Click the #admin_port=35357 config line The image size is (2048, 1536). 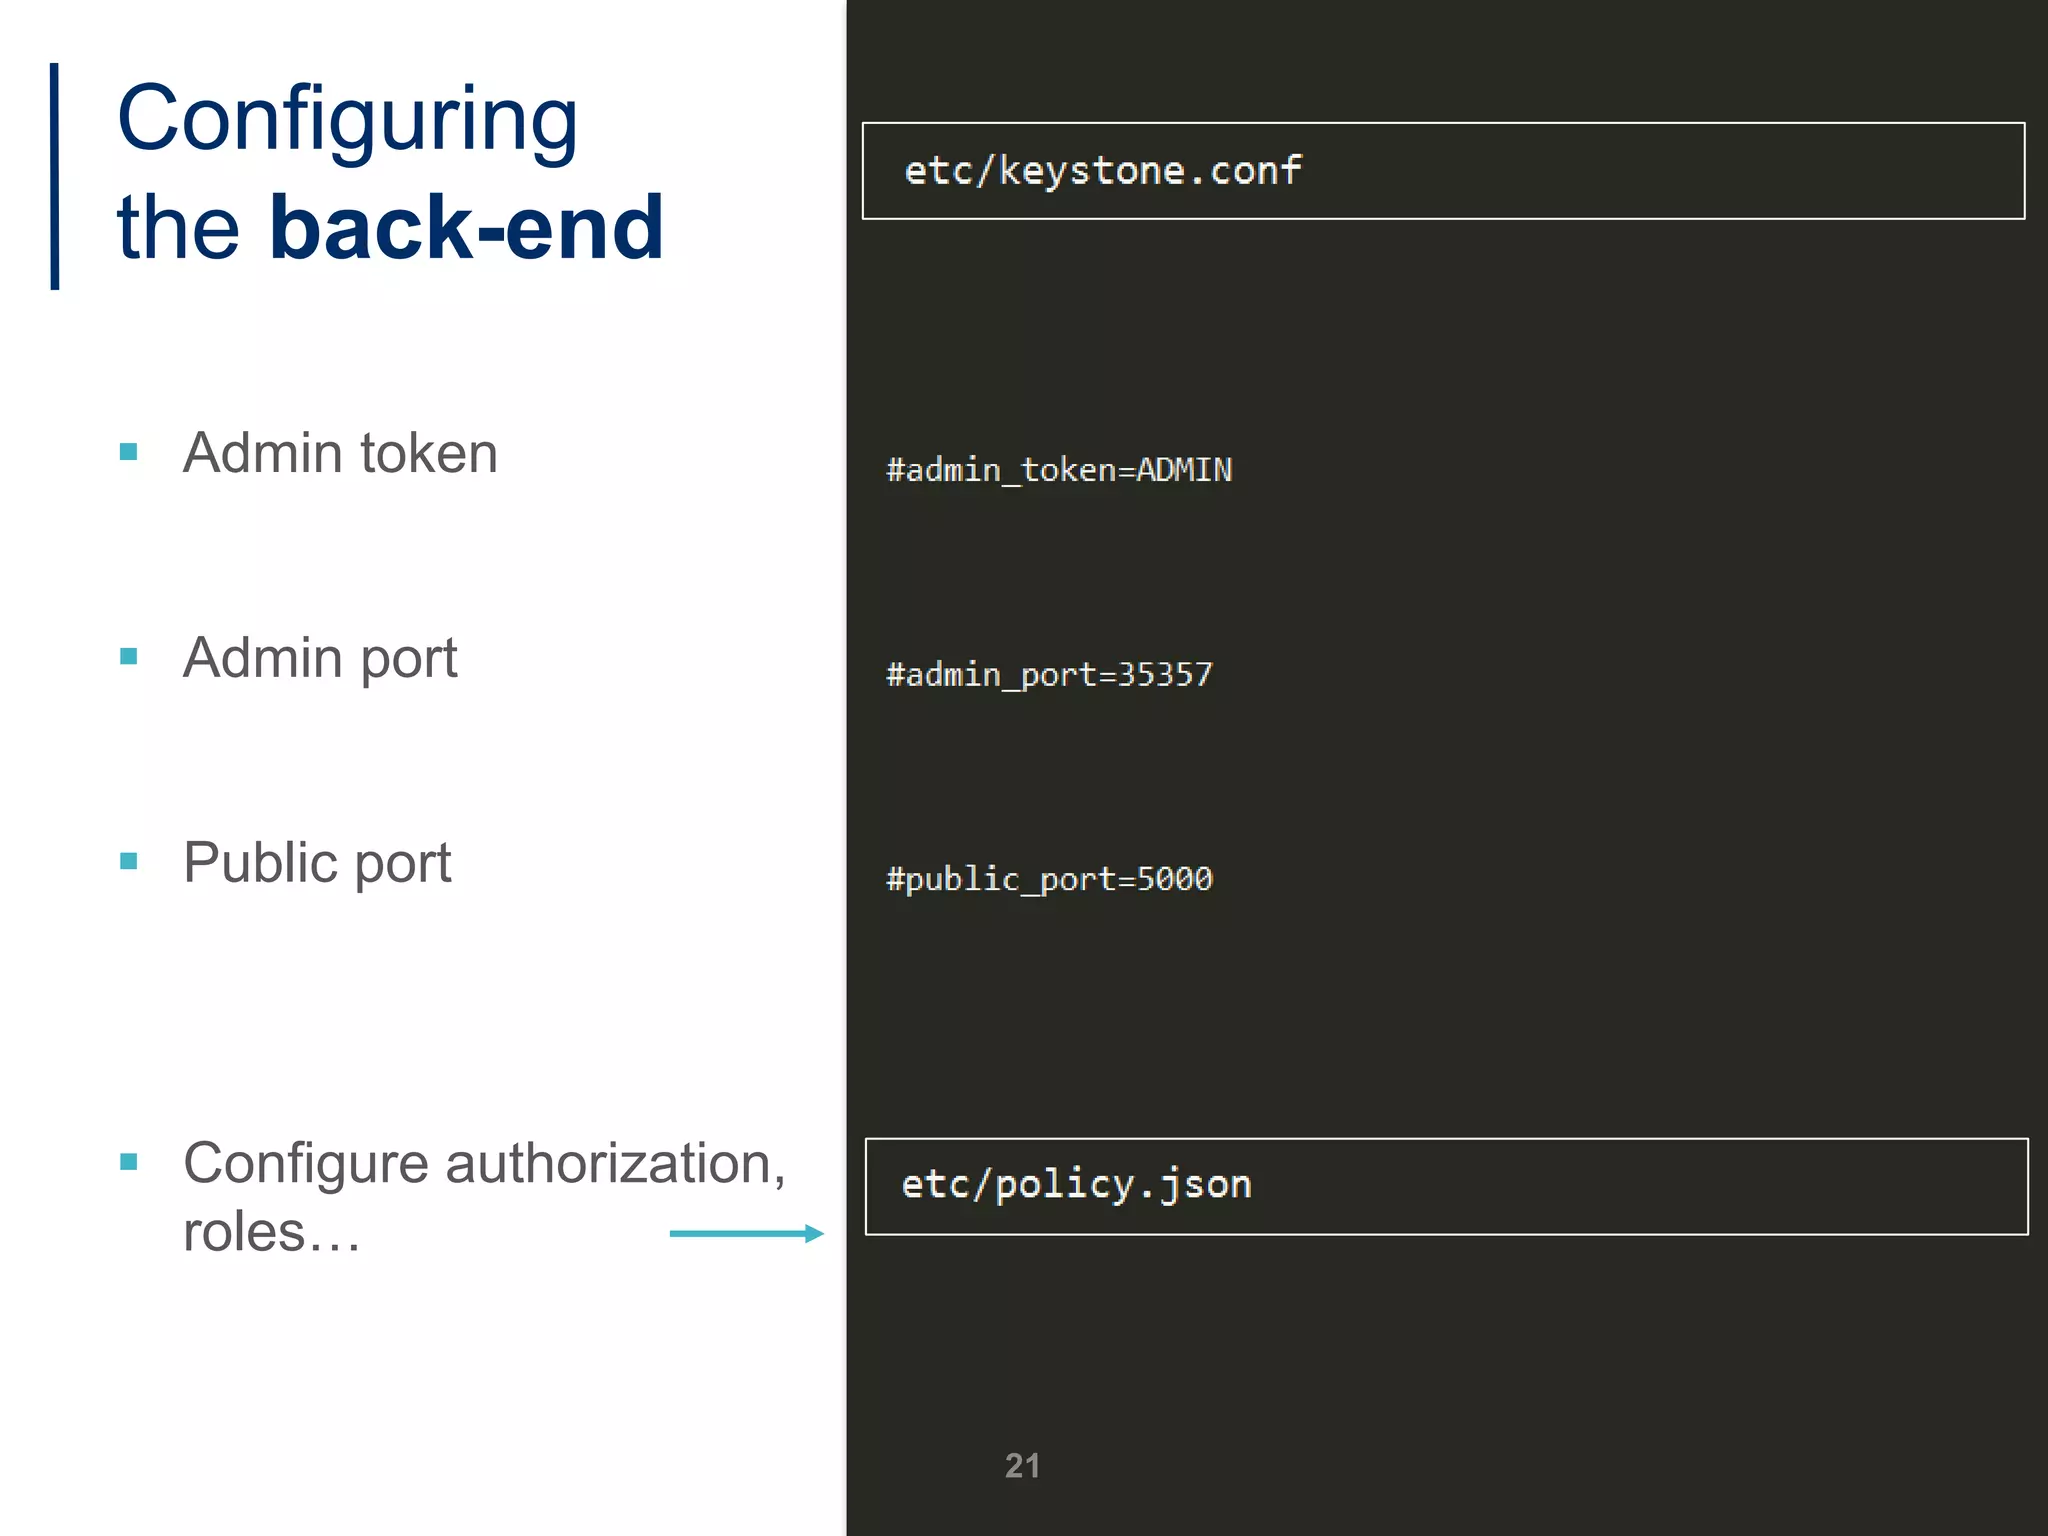click(x=1049, y=675)
